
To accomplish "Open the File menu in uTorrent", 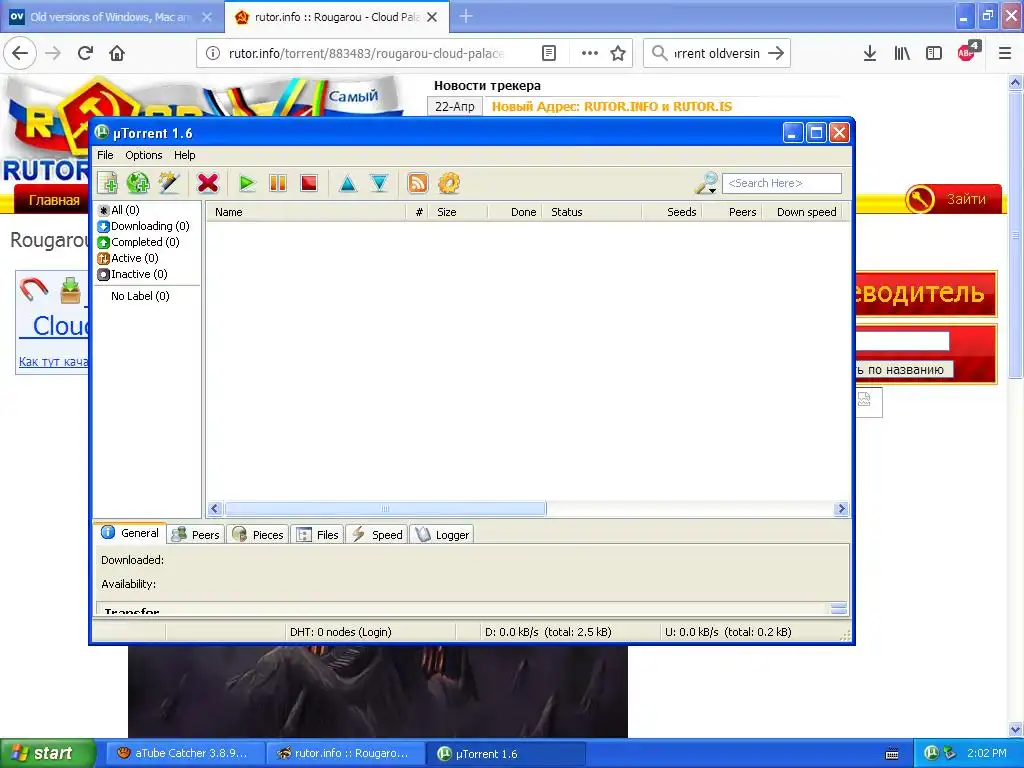I will click(x=105, y=155).
